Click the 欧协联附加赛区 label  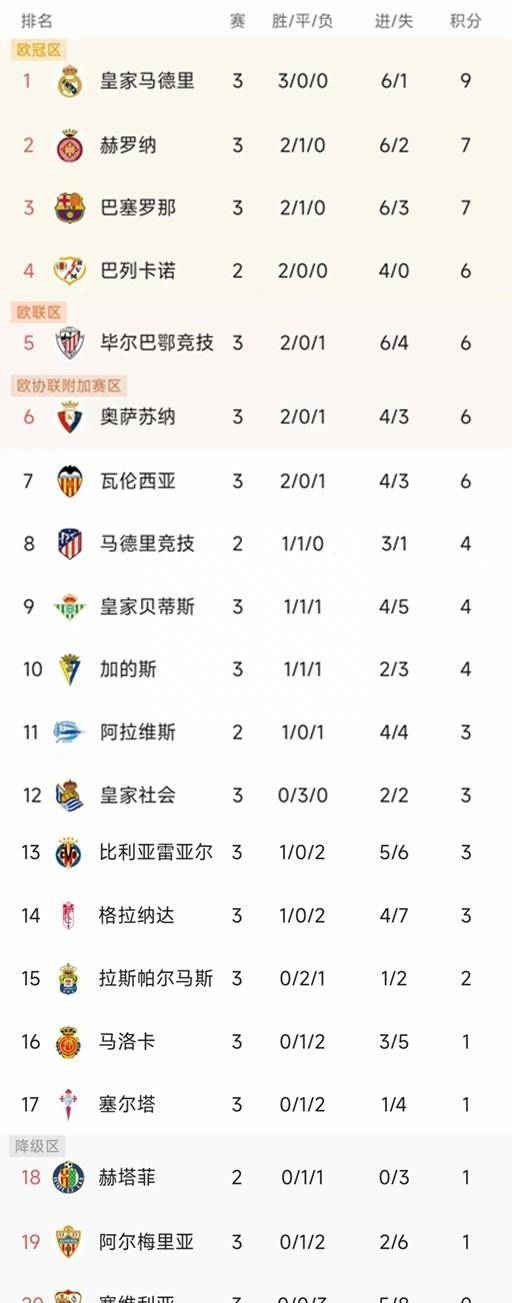click(69, 385)
